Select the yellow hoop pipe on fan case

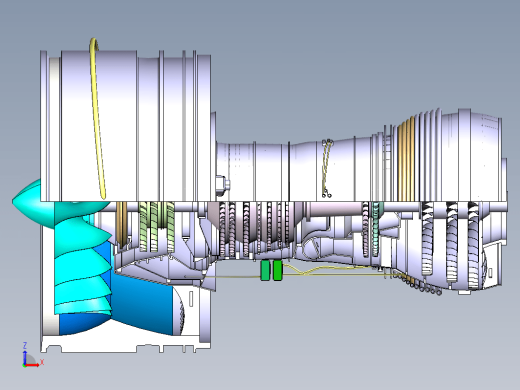97,118
